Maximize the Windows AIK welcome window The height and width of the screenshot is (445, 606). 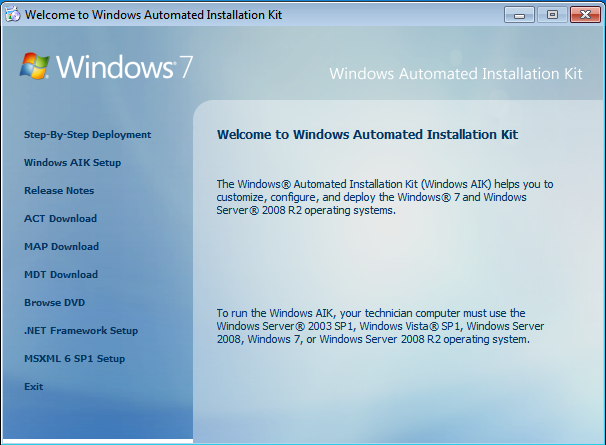point(552,15)
